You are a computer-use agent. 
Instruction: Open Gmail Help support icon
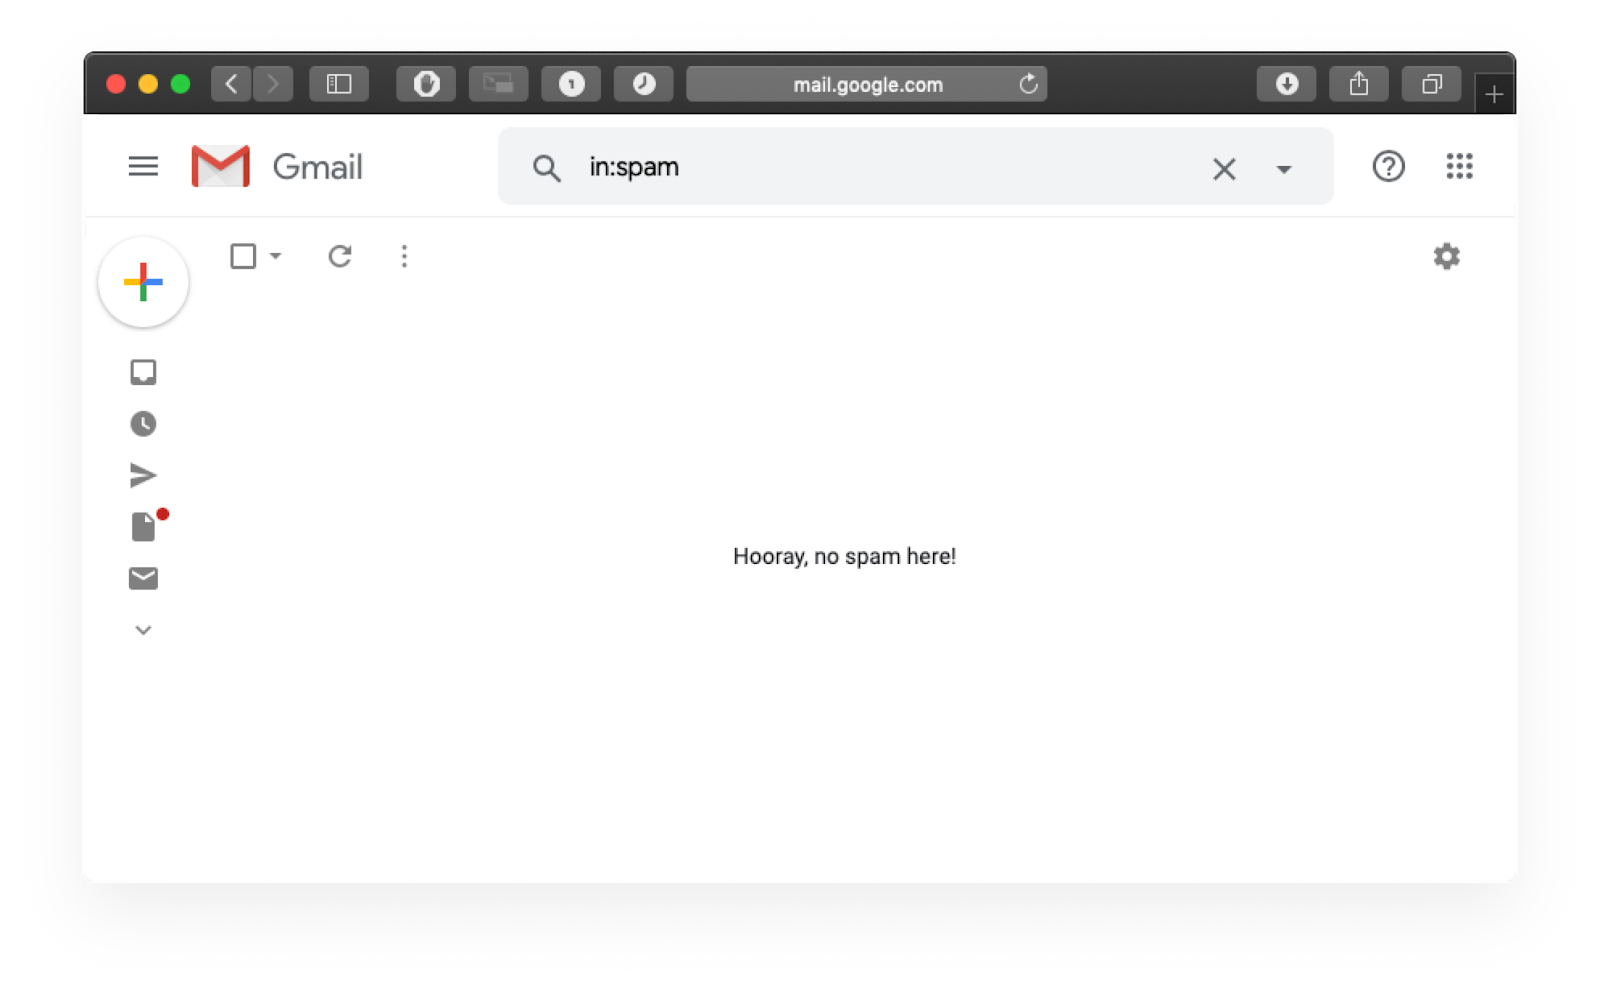[x=1388, y=166]
